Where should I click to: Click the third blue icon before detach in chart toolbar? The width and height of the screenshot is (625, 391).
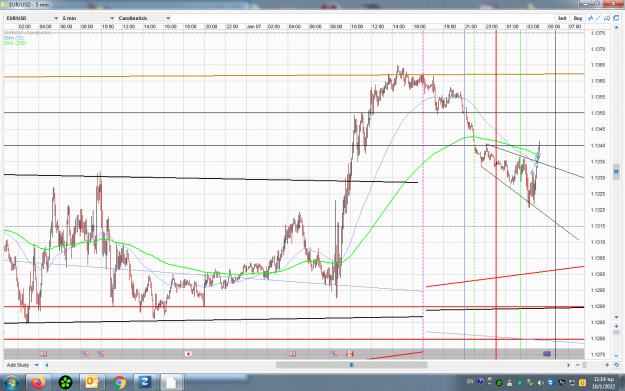pos(607,18)
